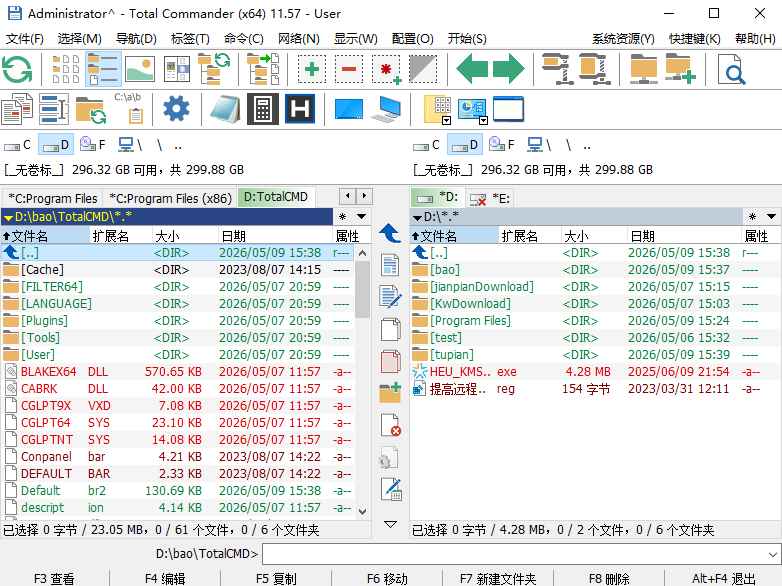This screenshot has height=586, width=782.
Task: Click the blue desktop monitor icon
Action: pos(349,109)
